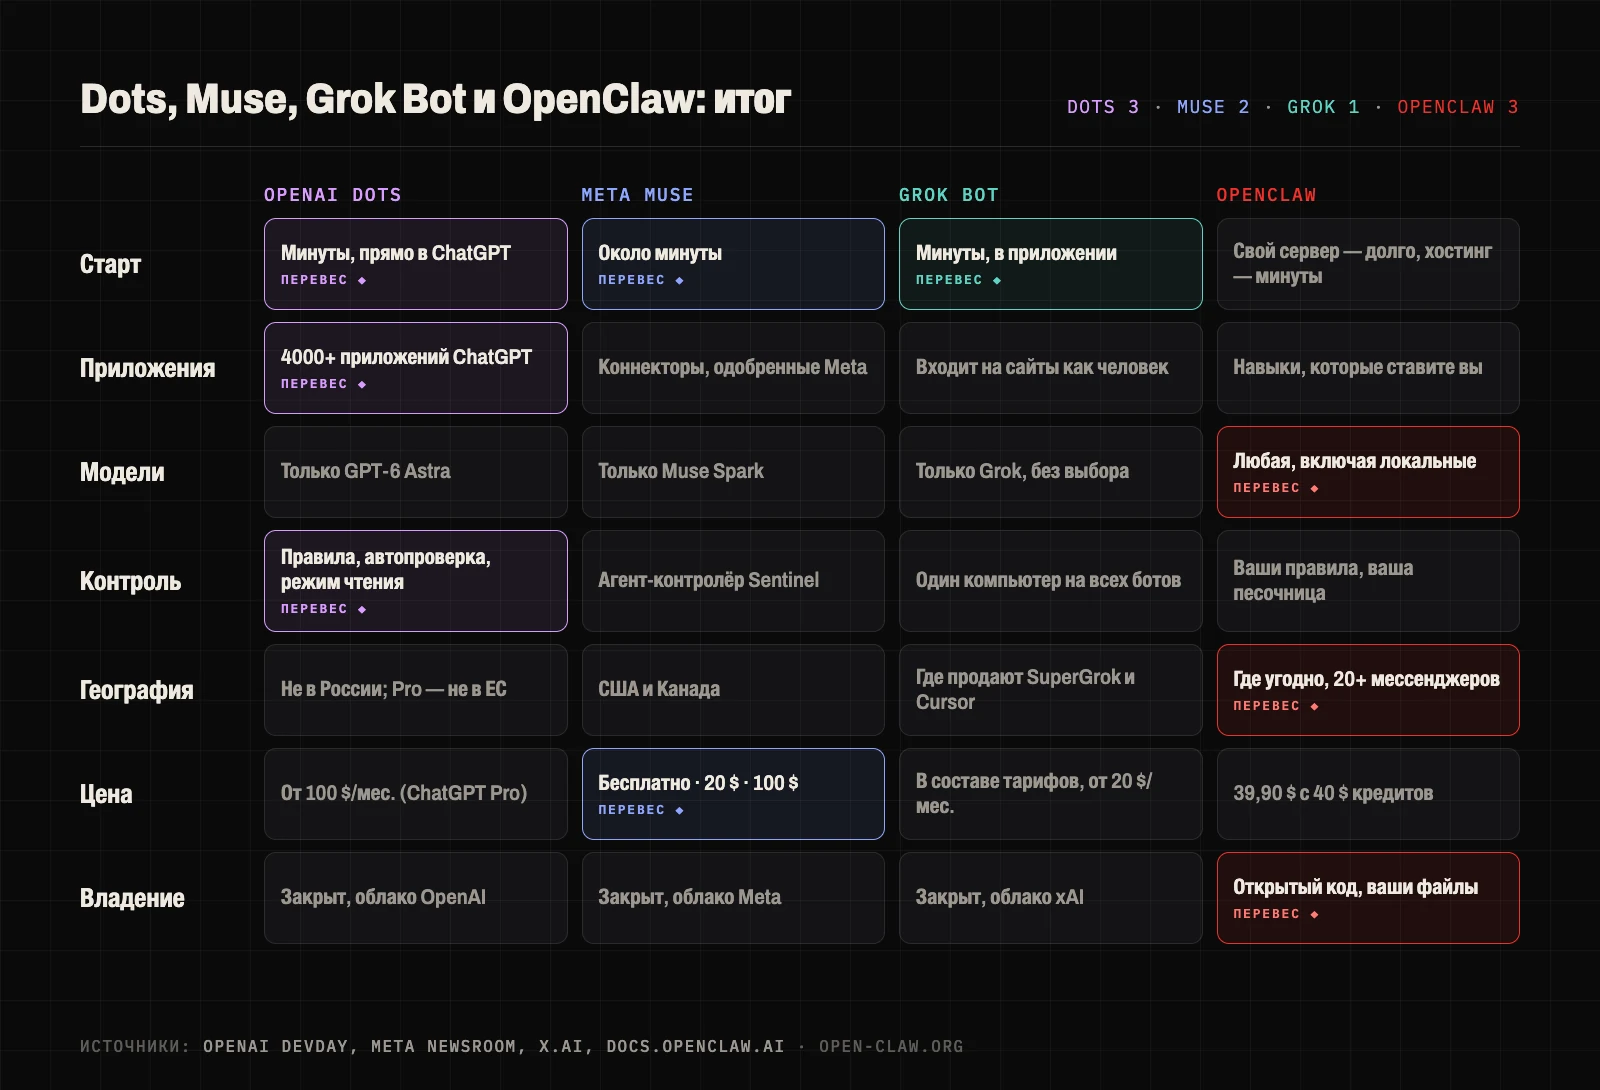Click the 'GROK 1' score

pos(1323,107)
